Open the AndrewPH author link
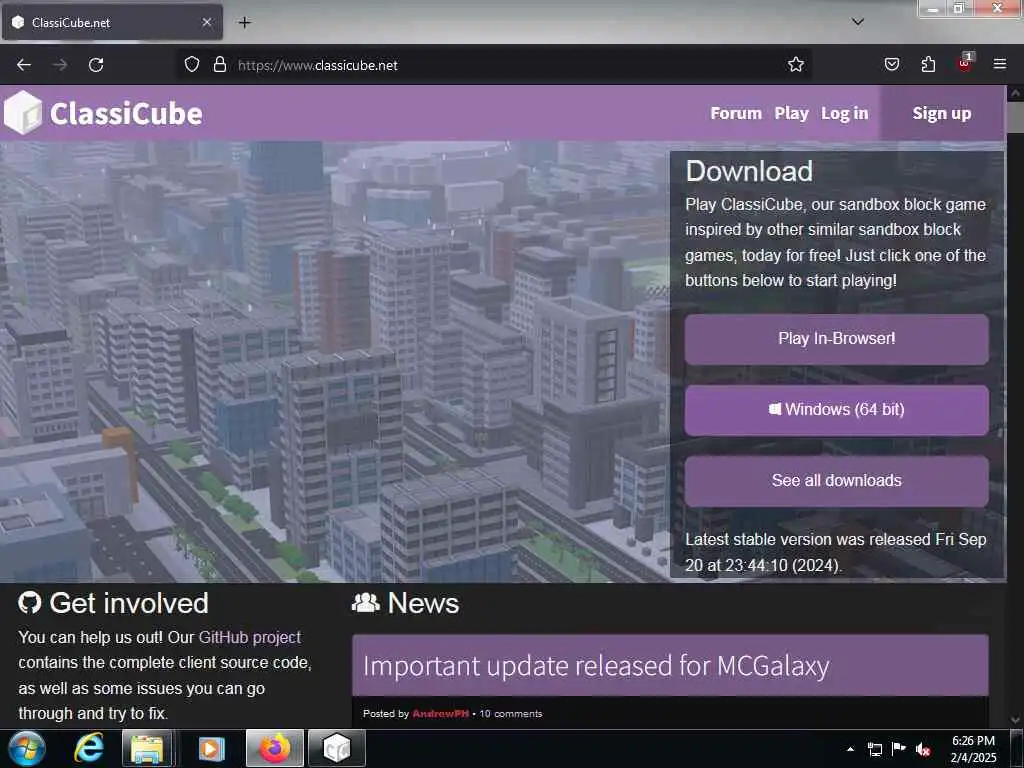Image resolution: width=1024 pixels, height=768 pixels. pyautogui.click(x=440, y=714)
